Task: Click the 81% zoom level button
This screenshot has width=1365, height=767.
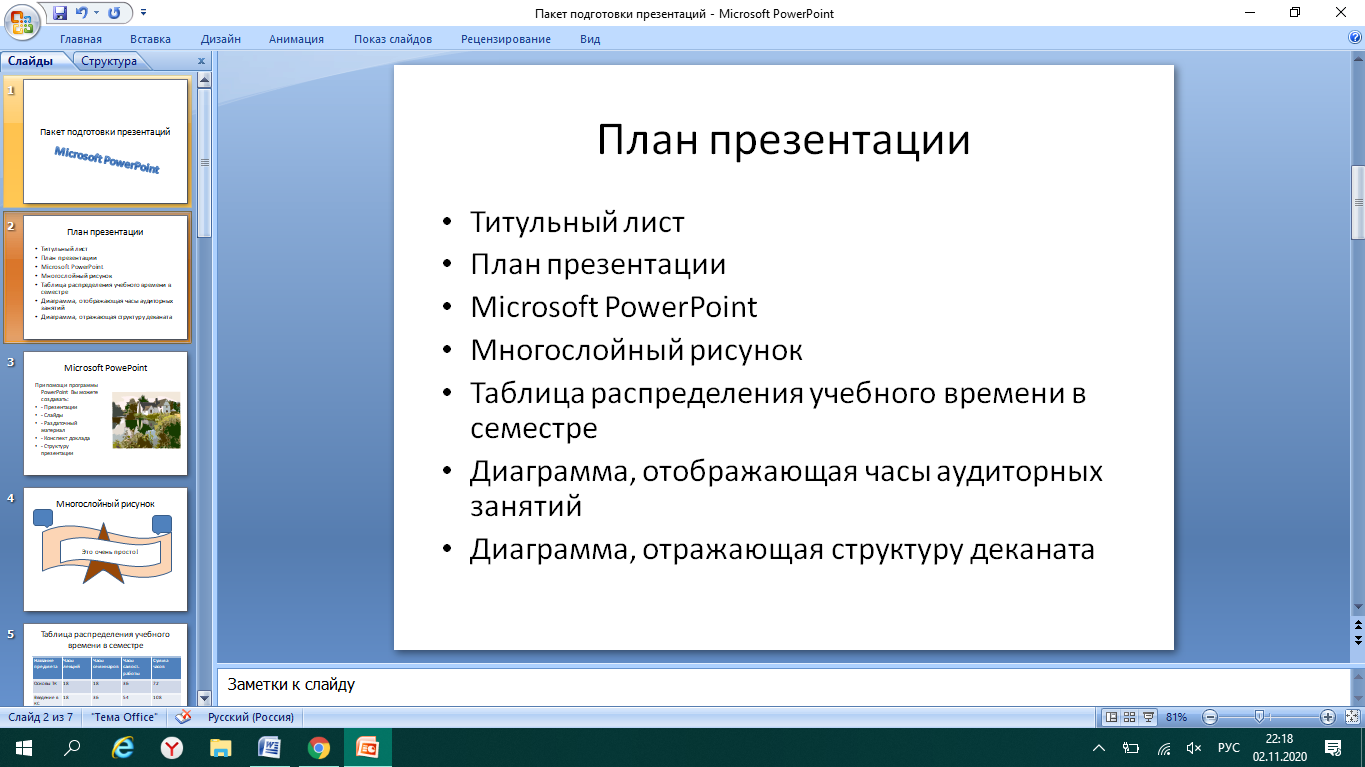Action: tap(1176, 717)
